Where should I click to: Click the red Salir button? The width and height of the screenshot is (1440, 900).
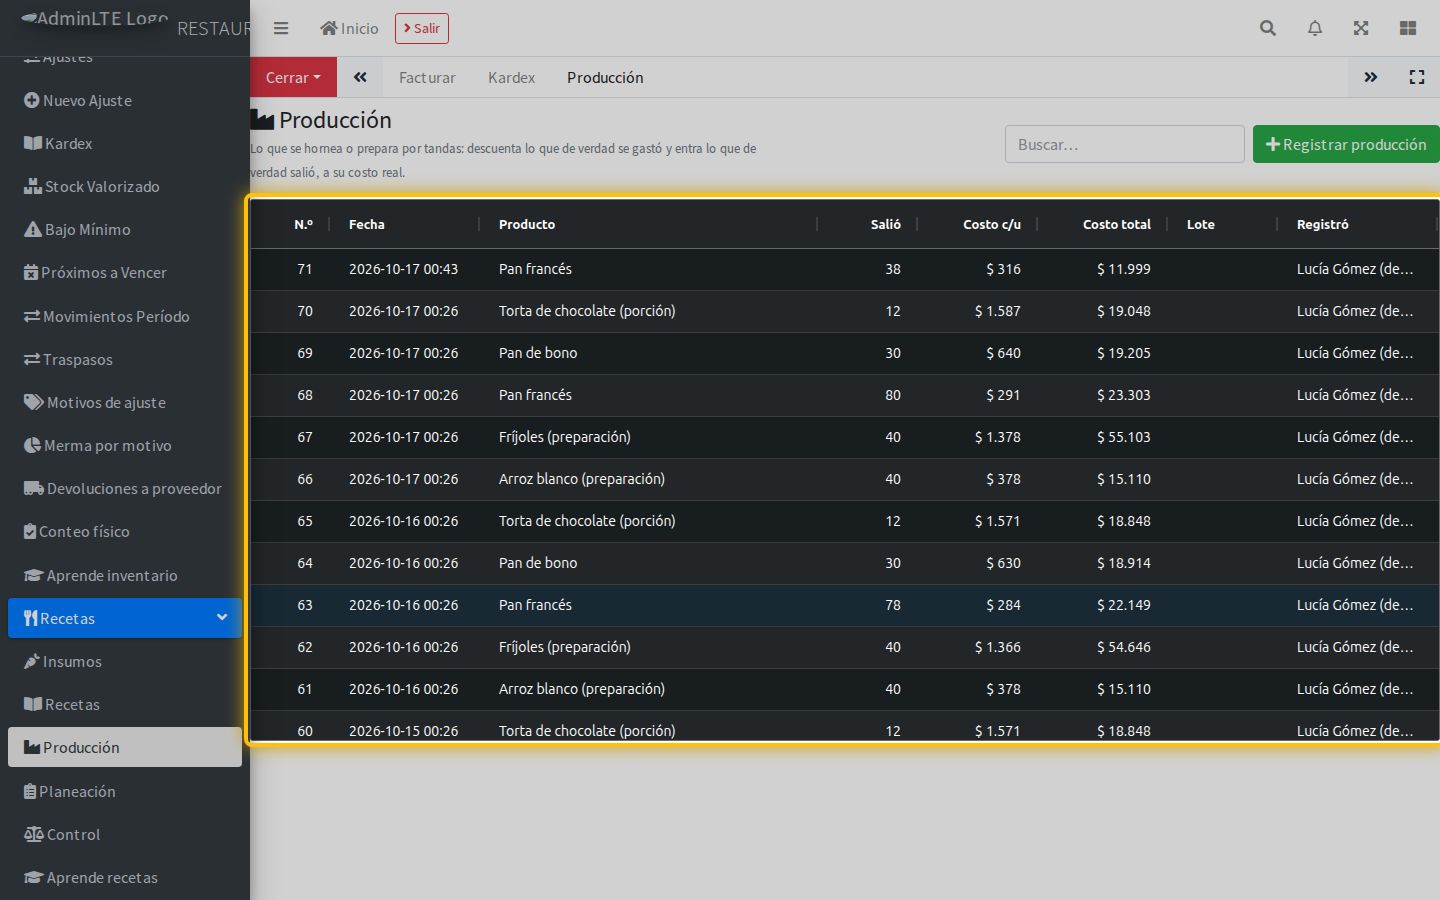(x=422, y=28)
